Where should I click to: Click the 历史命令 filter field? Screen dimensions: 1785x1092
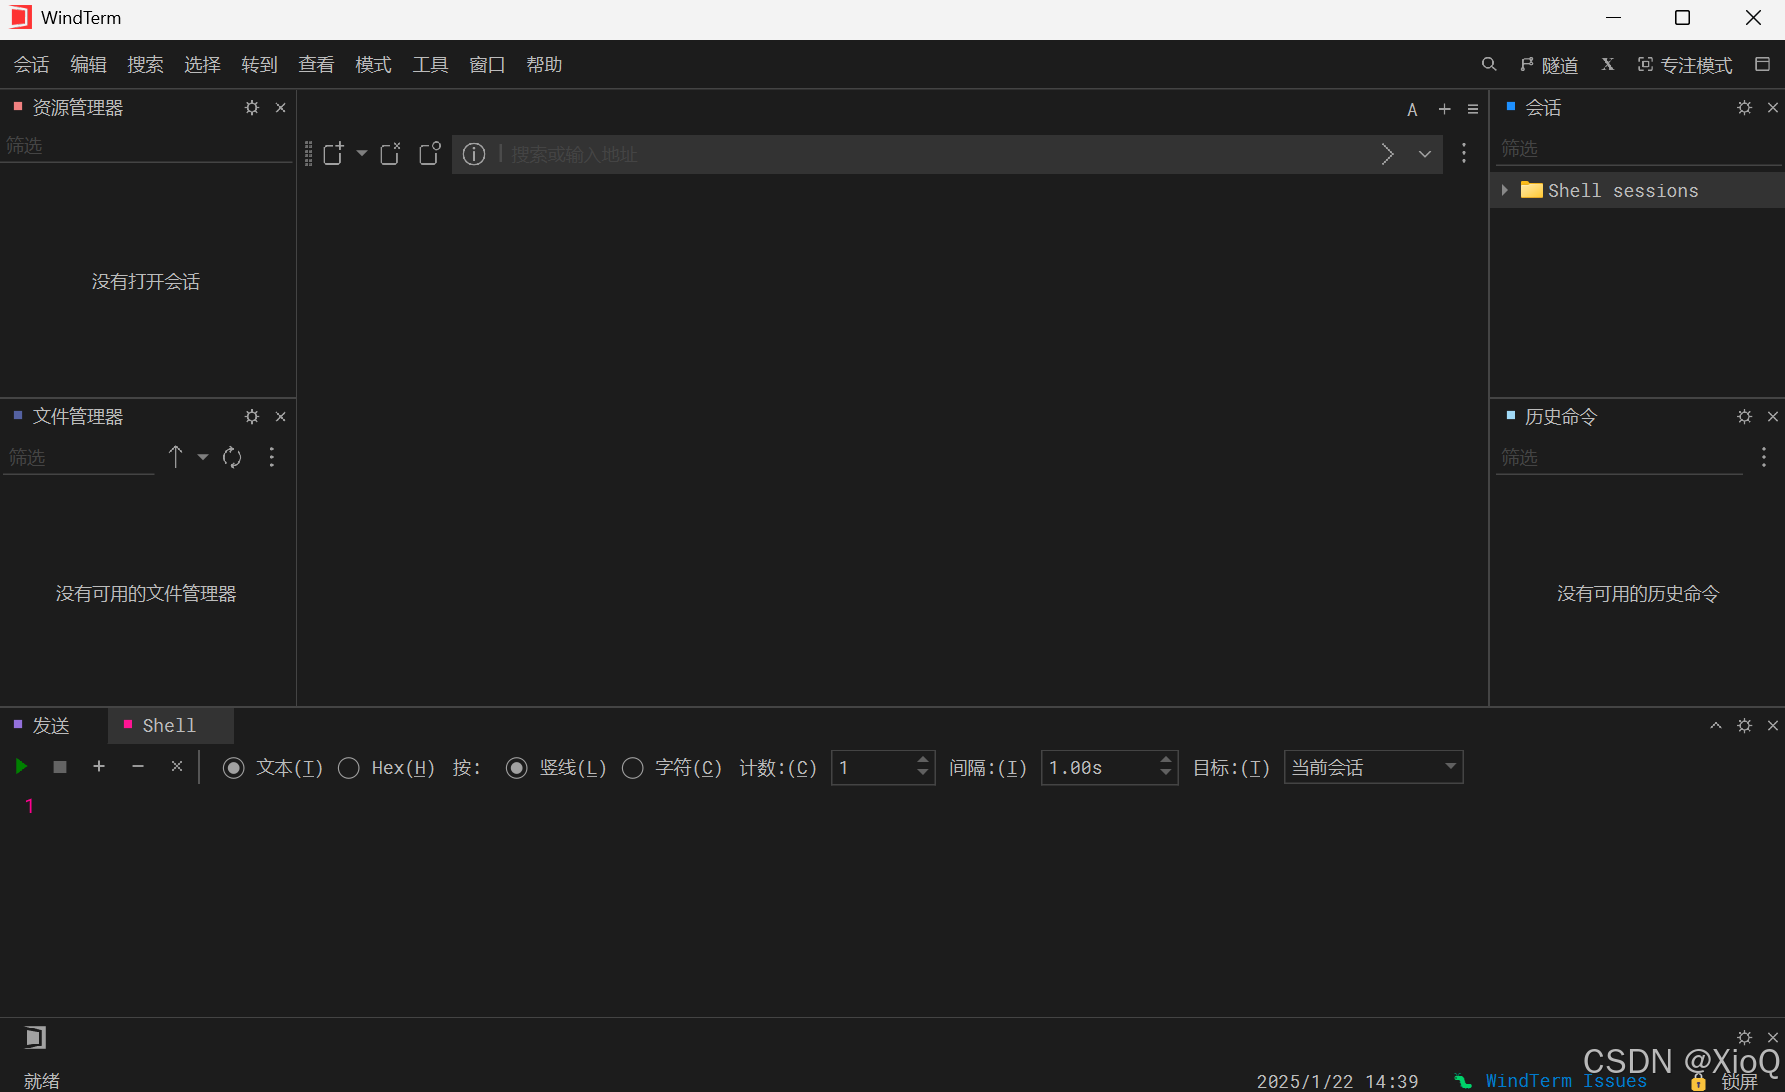(x=1619, y=458)
